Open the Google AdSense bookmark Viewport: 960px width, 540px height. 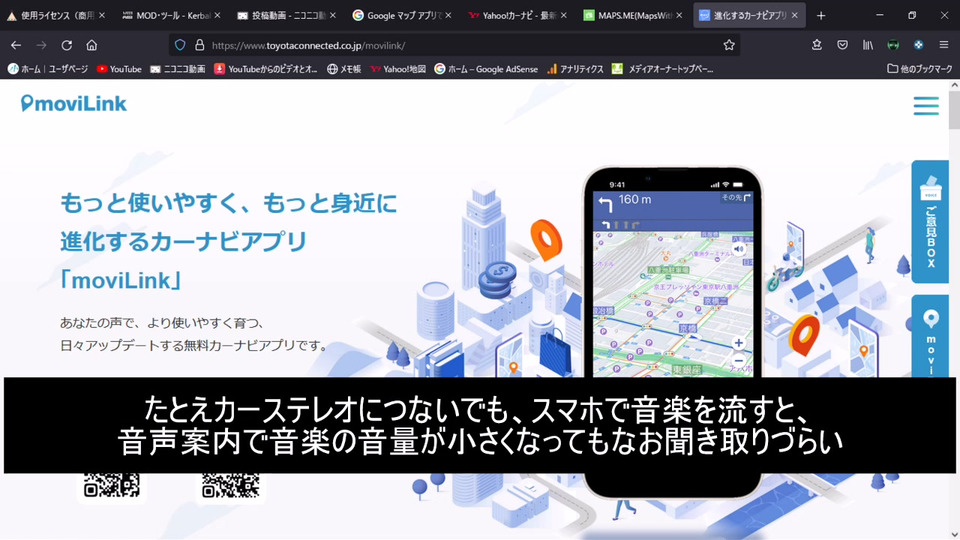tap(486, 69)
